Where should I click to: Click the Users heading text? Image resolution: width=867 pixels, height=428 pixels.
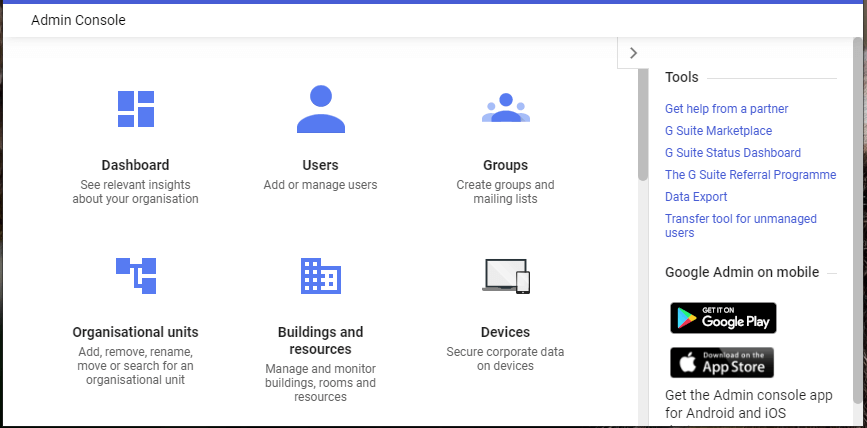(x=321, y=165)
